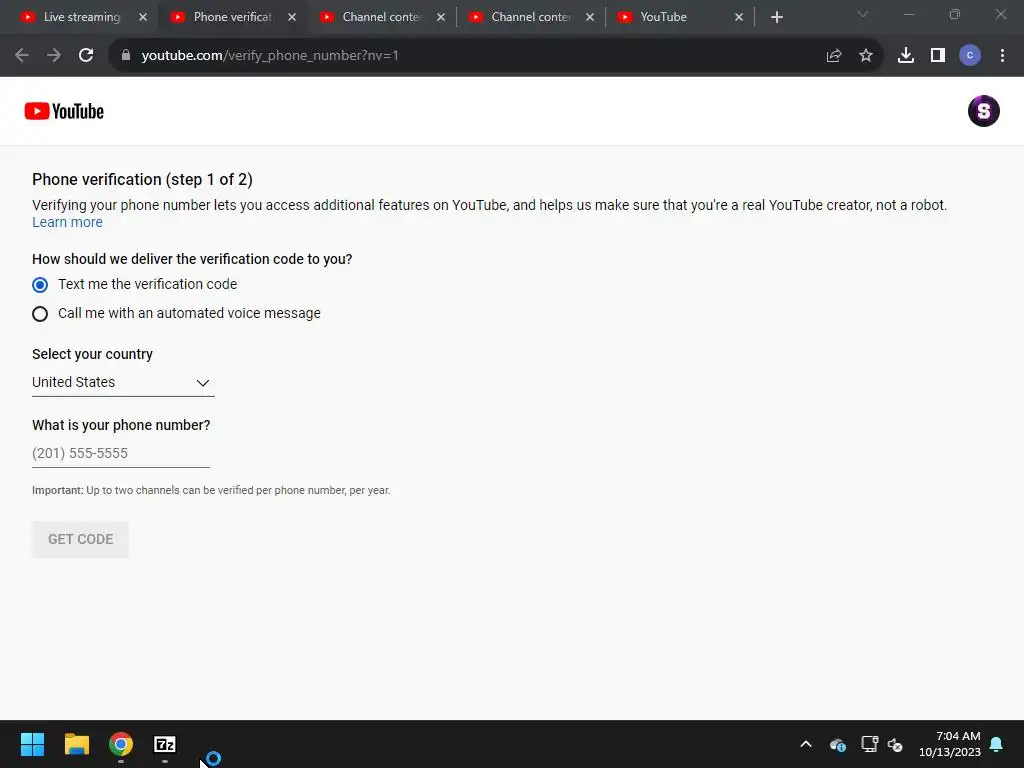
Task: View site information via the lock icon
Action: [126, 56]
